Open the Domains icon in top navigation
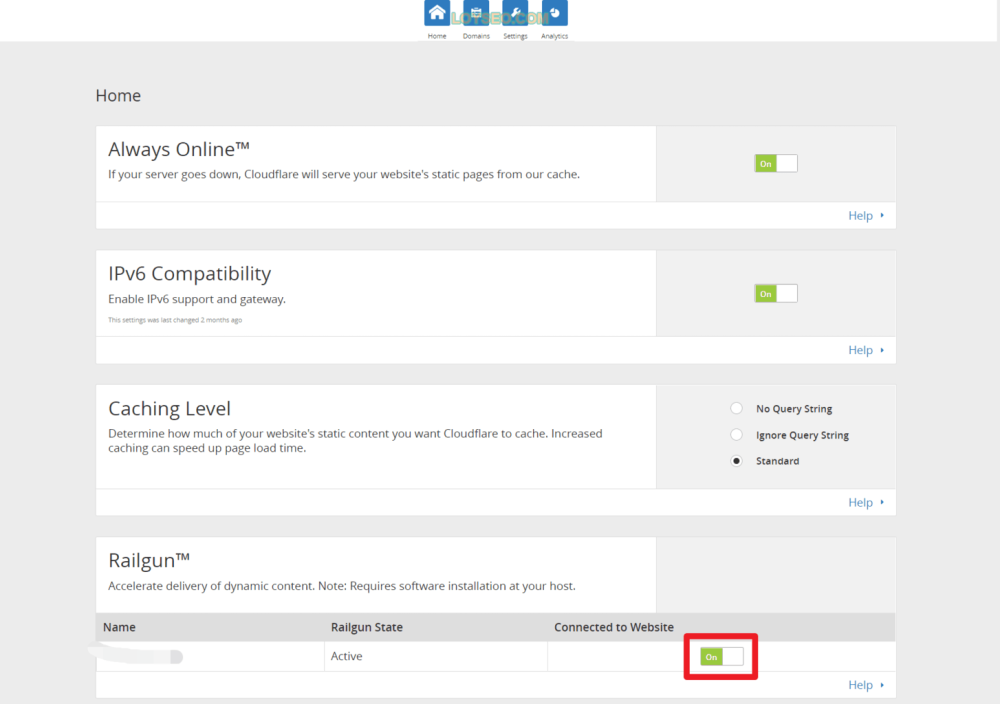Screen dimensions: 1000x704 (x=476, y=13)
